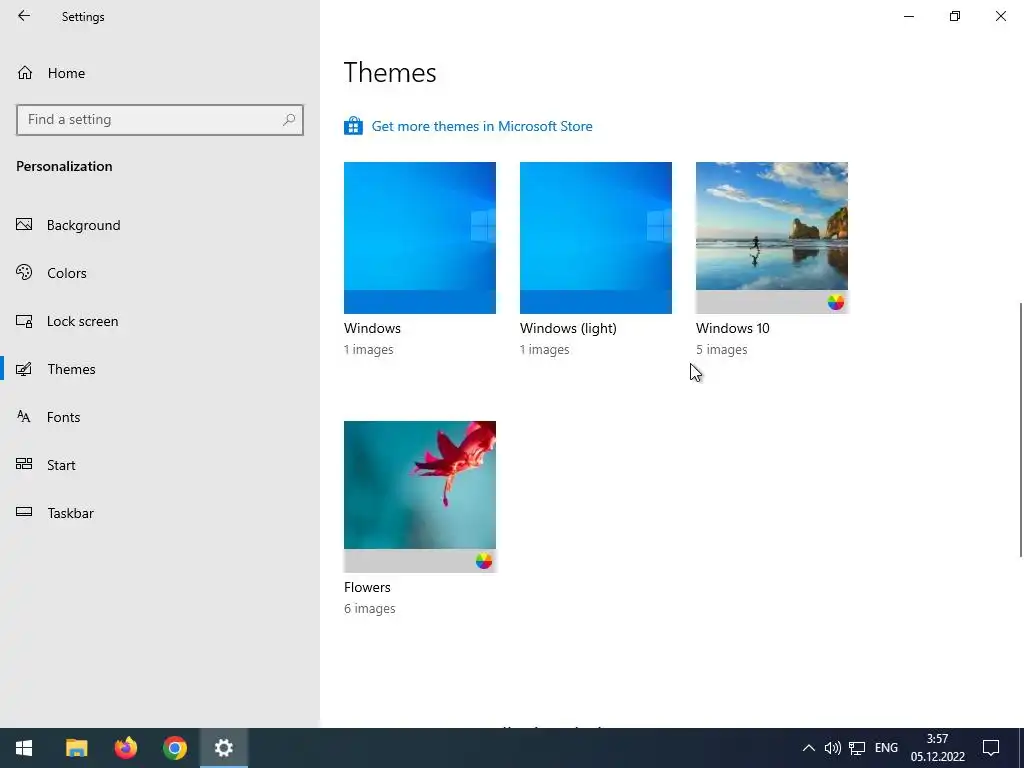Open clock showing 3:57
Viewport: 1024px width, 768px height.
pyautogui.click(x=937, y=748)
